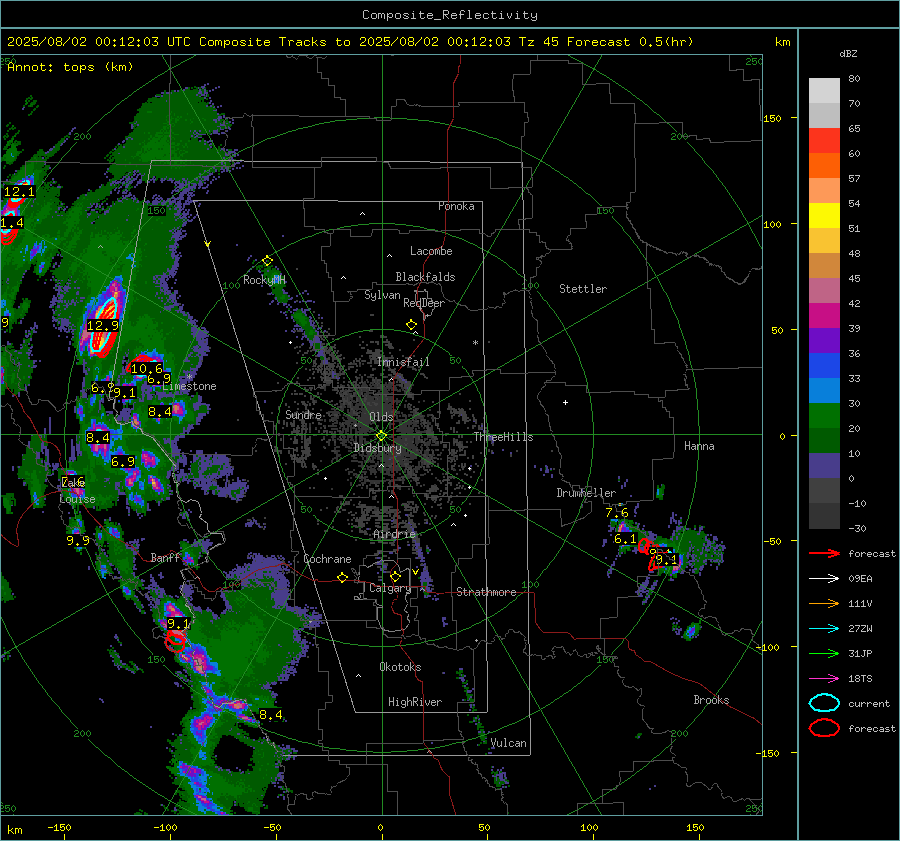Select the 10.6 storm top label

(x=146, y=369)
